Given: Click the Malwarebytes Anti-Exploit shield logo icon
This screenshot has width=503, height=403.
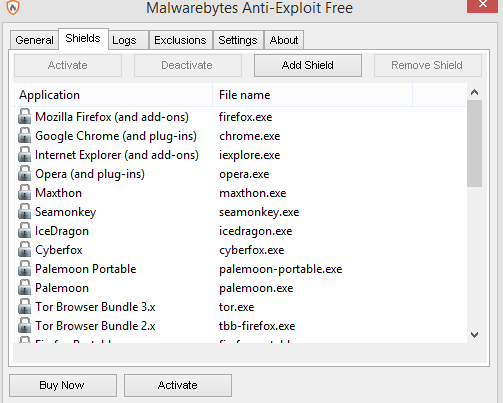Looking at the screenshot, I should pos(13,7).
